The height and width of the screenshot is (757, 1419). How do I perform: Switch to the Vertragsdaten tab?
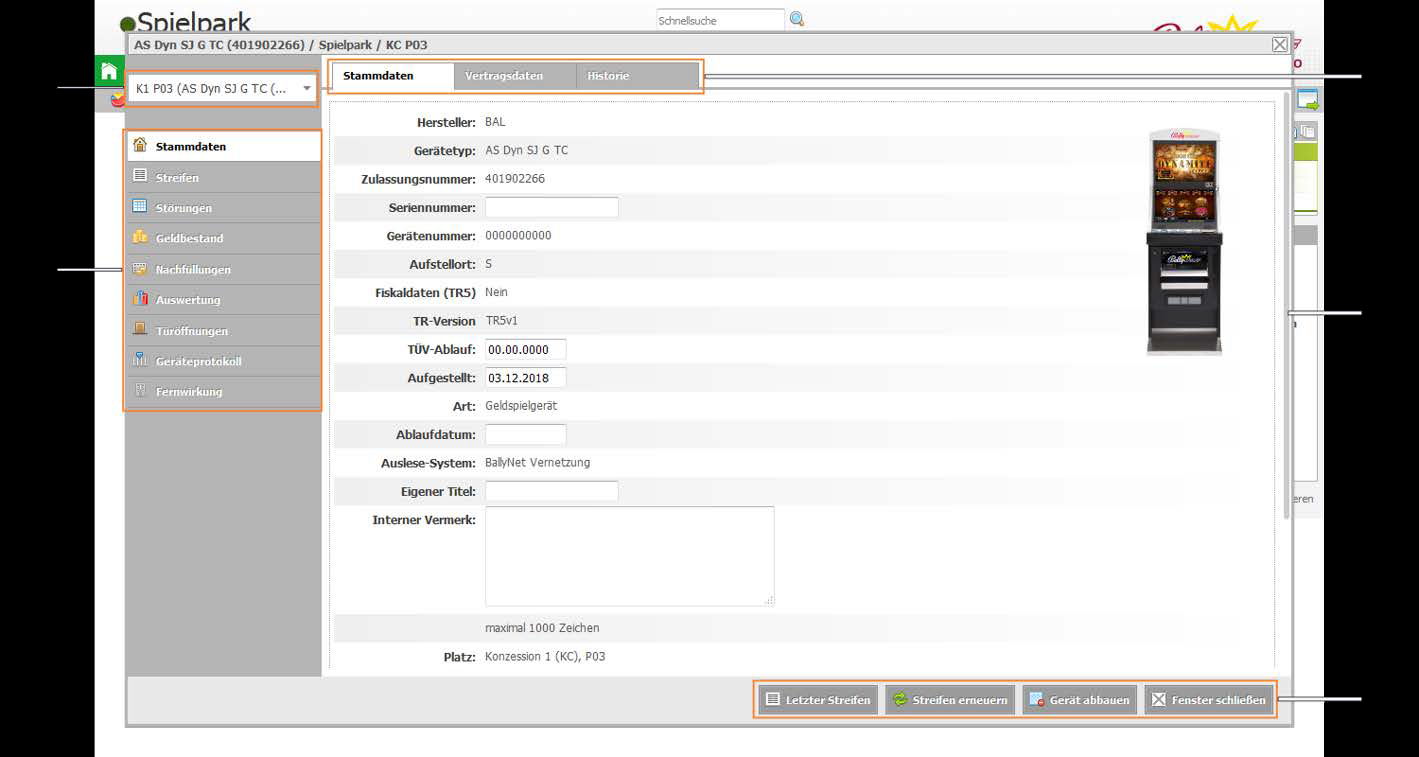[x=514, y=76]
